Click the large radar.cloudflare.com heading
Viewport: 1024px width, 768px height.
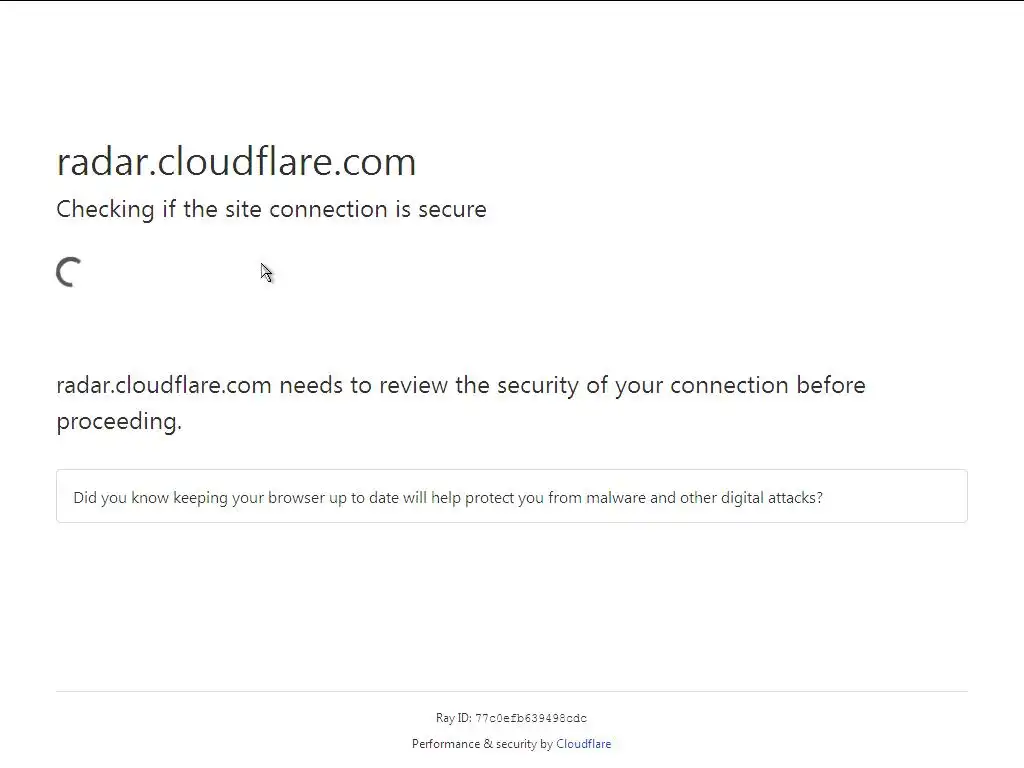pos(236,162)
